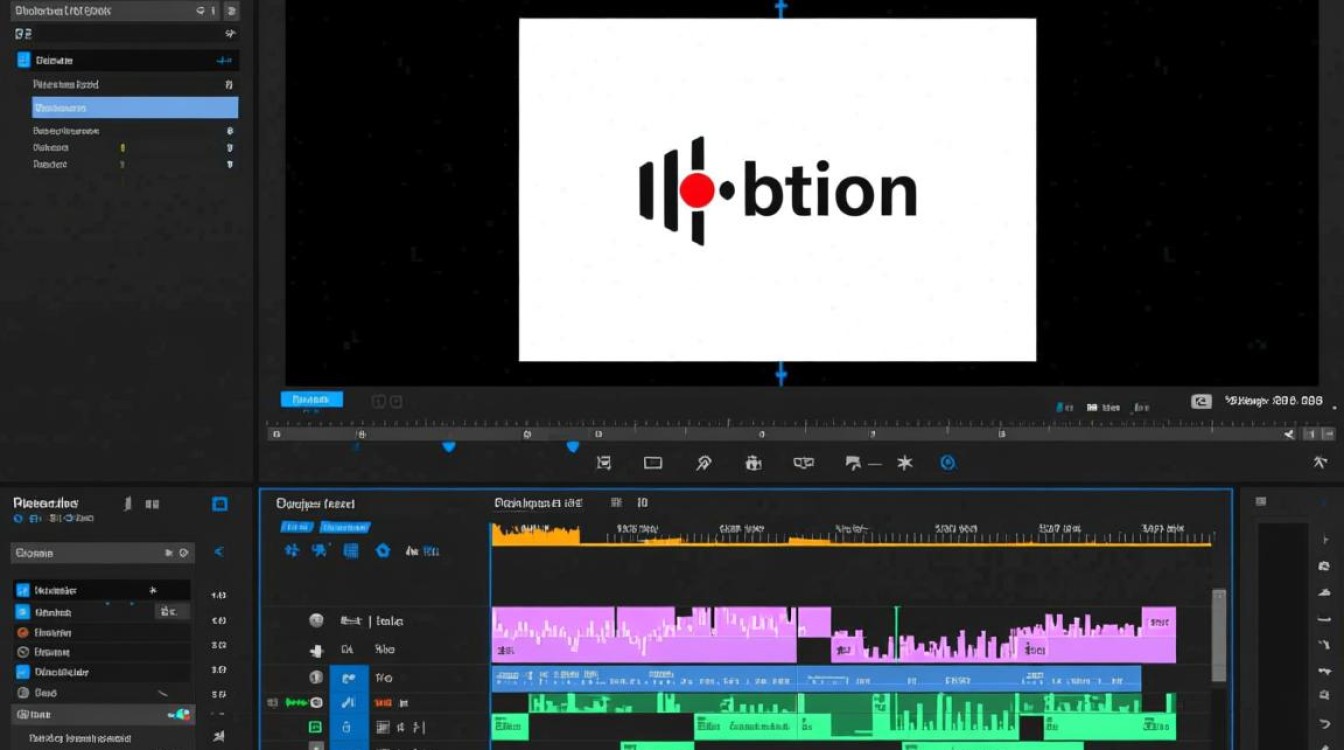Click the rectangle frame icon in preview toolbar

click(x=653, y=463)
